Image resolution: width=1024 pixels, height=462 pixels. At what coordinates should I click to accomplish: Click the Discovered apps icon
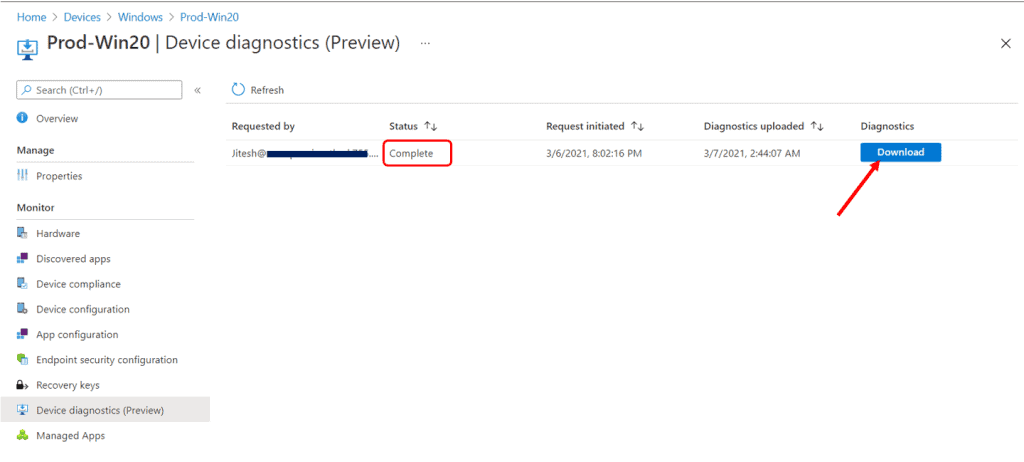pyautogui.click(x=22, y=259)
